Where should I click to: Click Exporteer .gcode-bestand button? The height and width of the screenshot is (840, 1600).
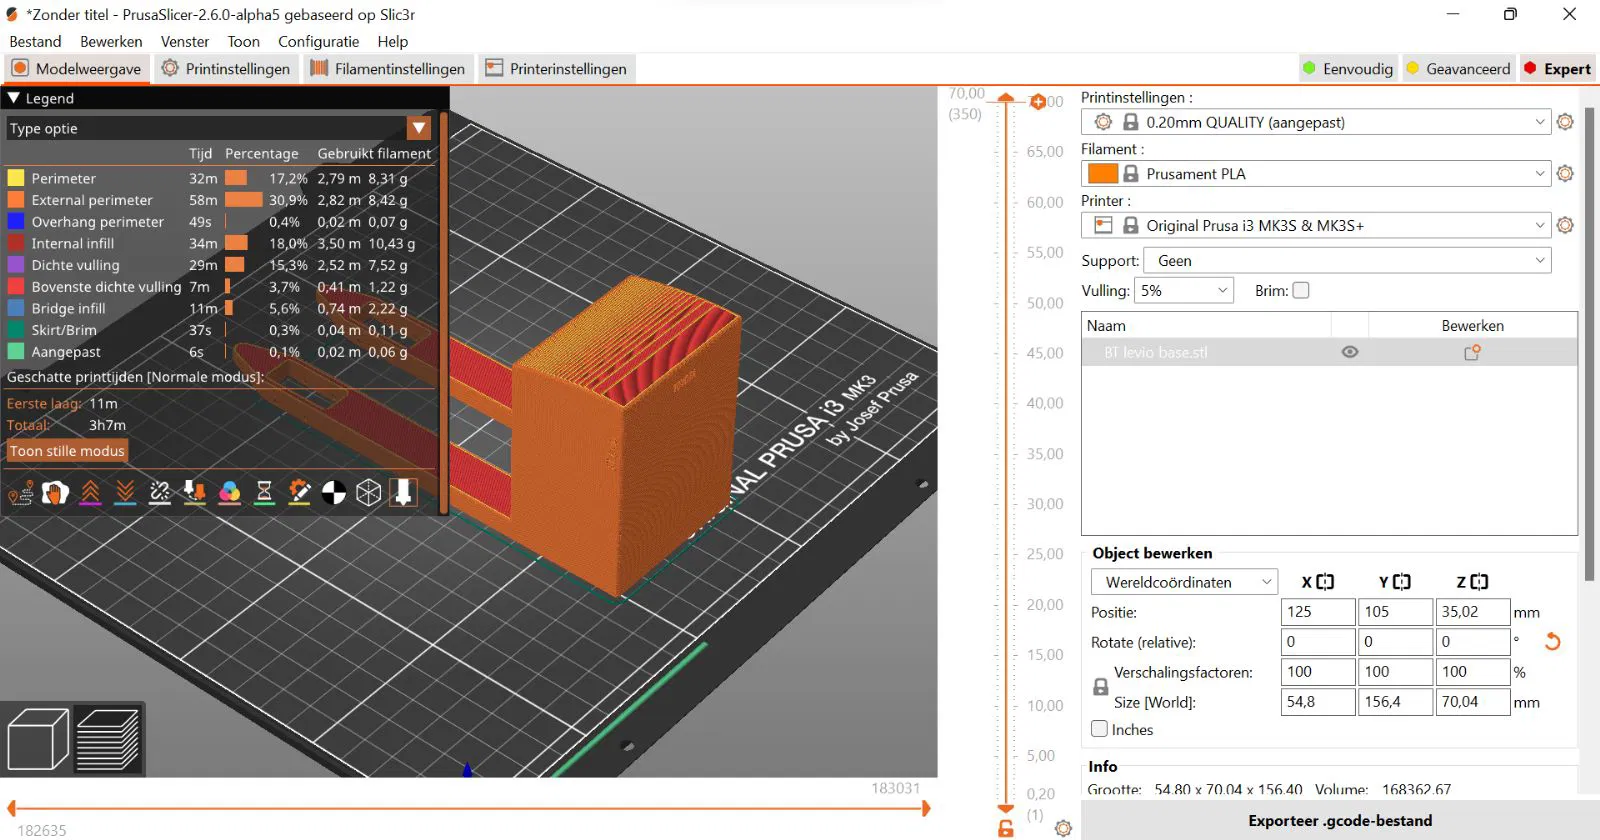pyautogui.click(x=1340, y=821)
